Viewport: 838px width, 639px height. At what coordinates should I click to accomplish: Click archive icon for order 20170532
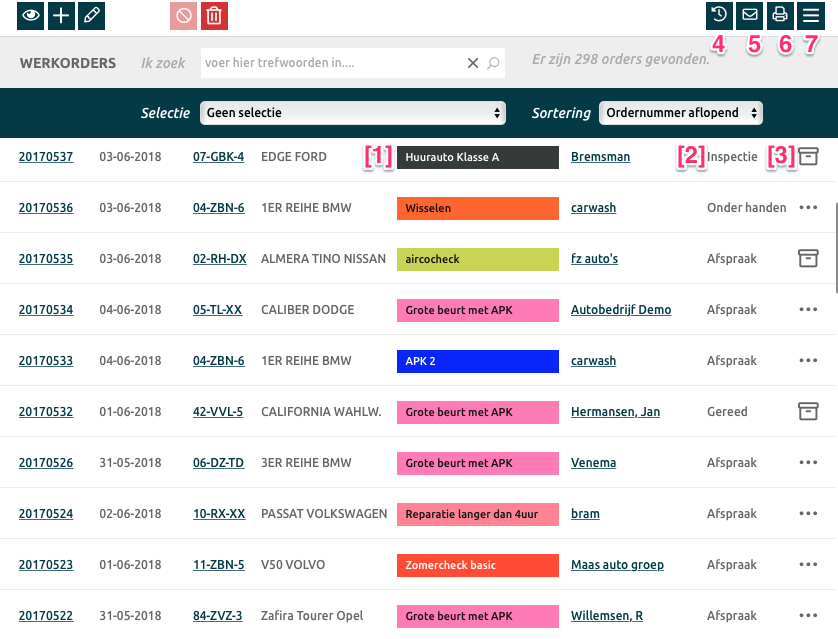click(808, 411)
